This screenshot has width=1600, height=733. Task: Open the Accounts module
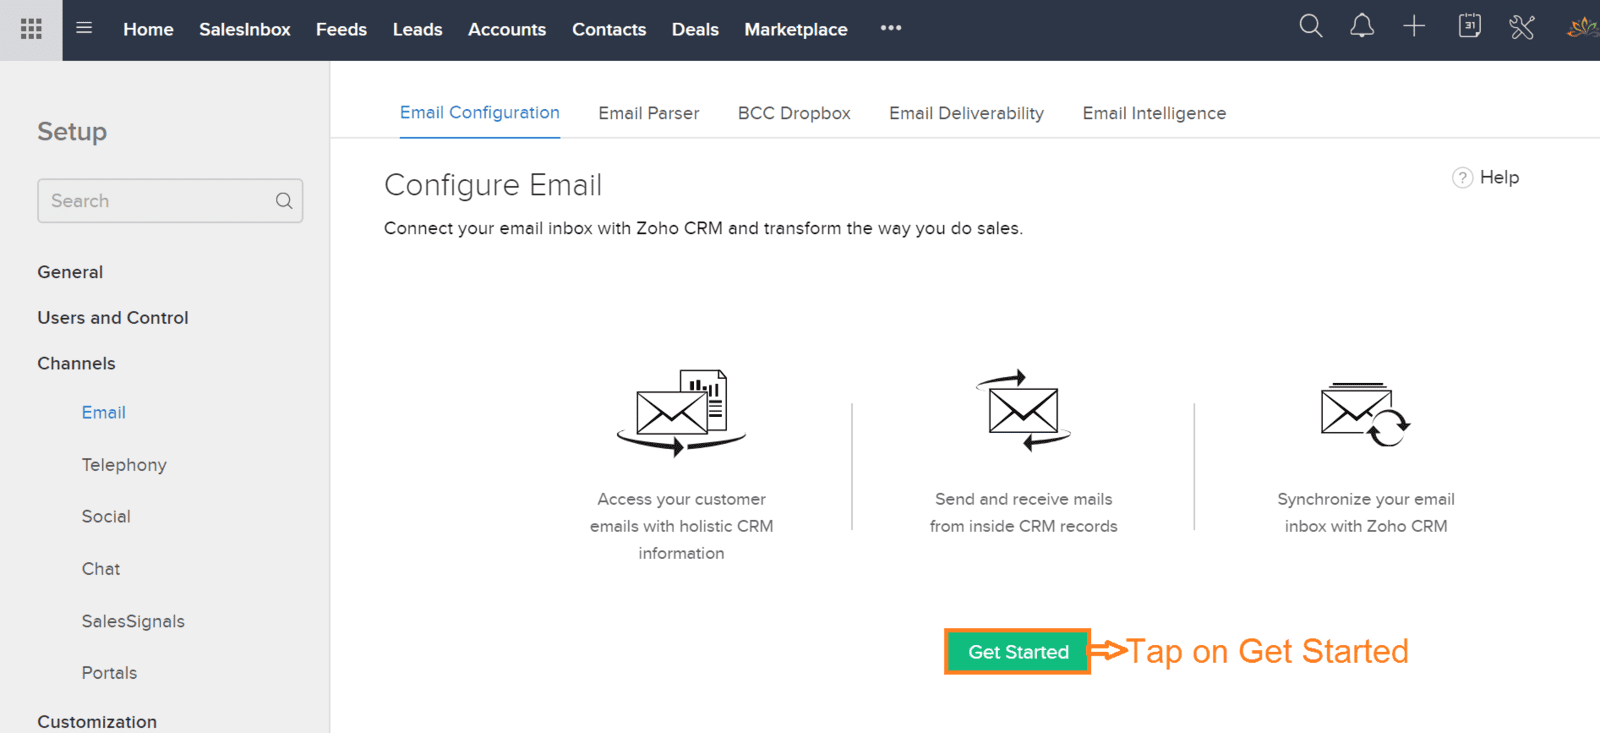507,30
